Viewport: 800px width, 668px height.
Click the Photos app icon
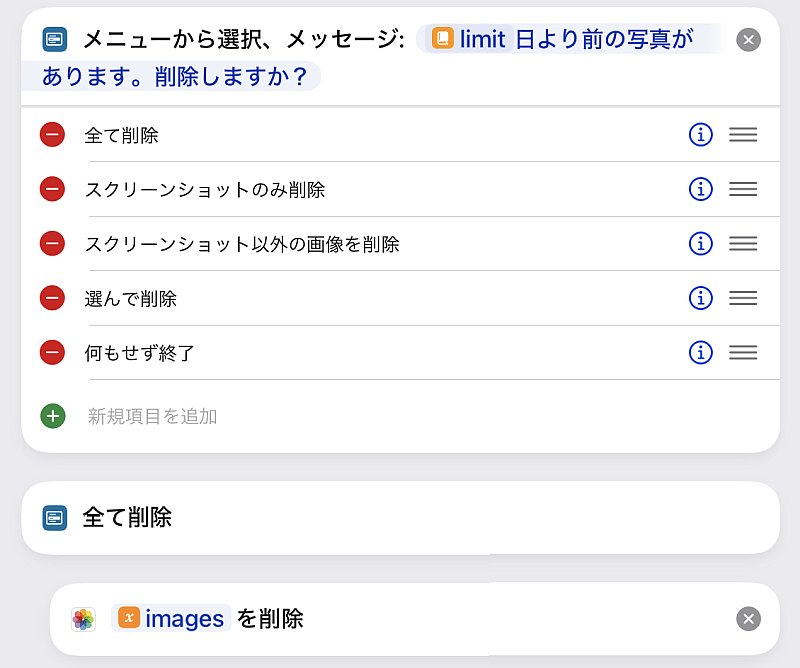point(83,620)
